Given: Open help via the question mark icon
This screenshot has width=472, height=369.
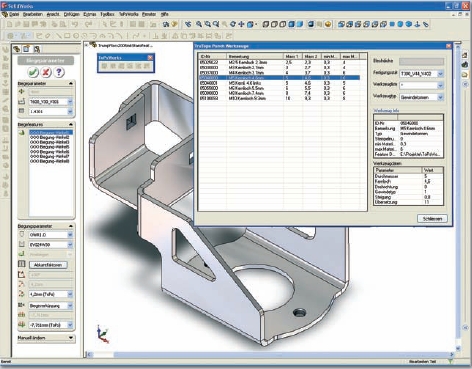Looking at the screenshot, I should click(x=59, y=72).
